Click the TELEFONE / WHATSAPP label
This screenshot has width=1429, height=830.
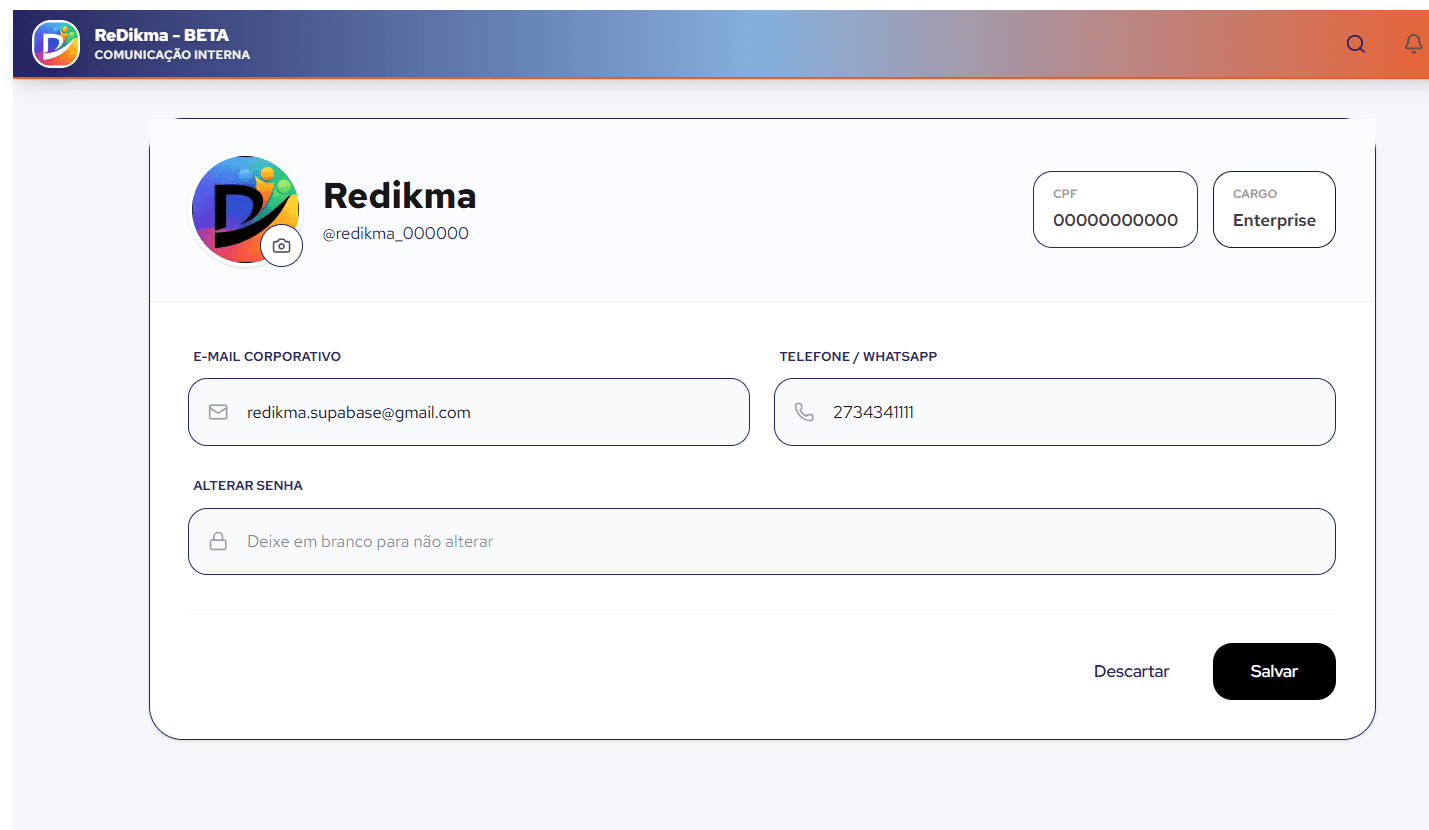[858, 357]
